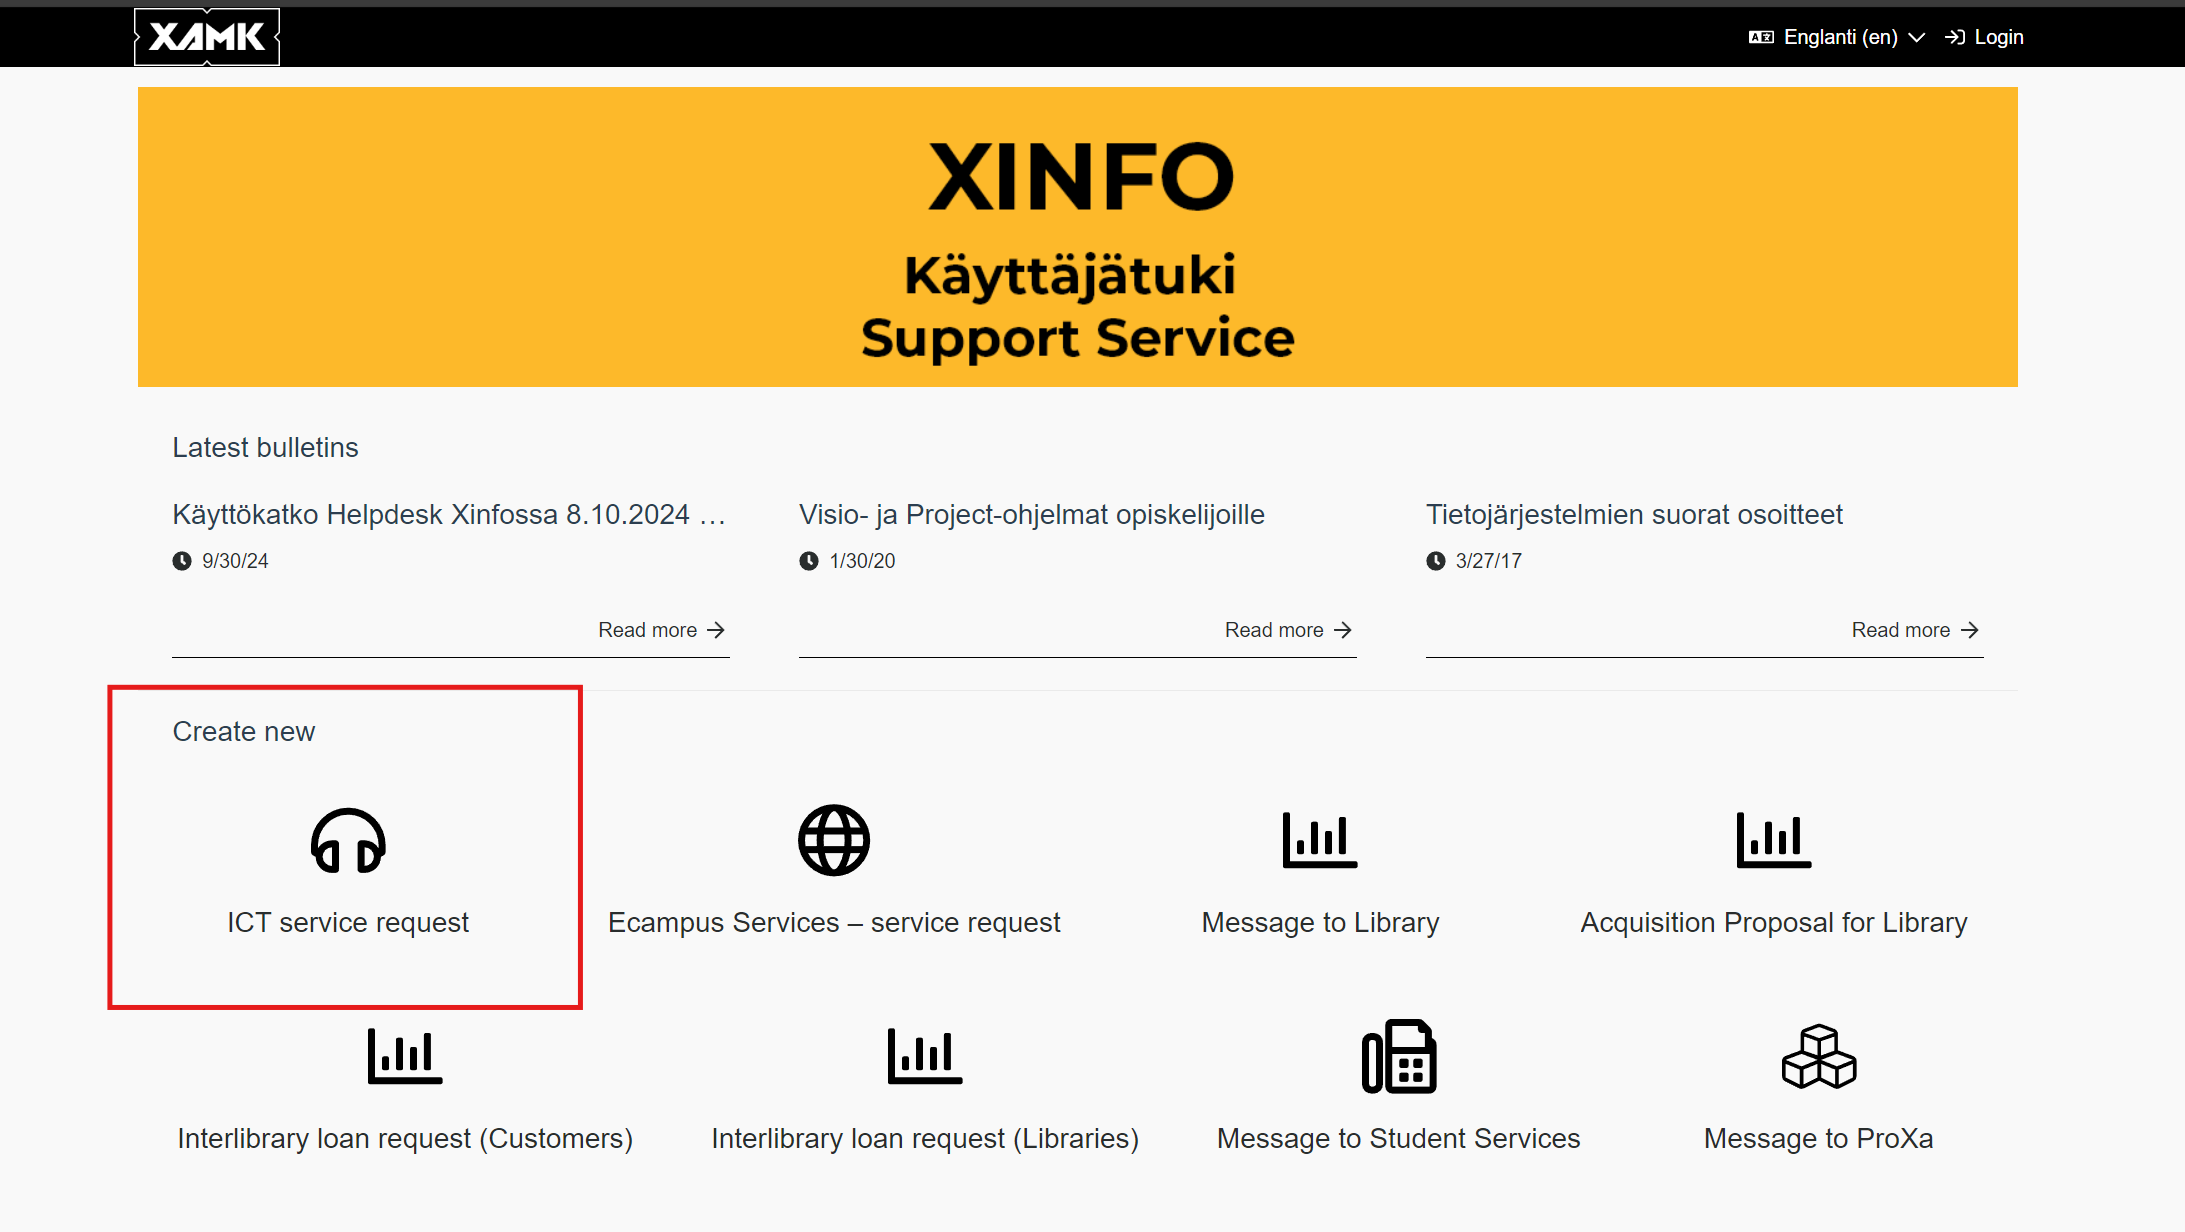2185x1232 pixels.
Task: Open the Tietojärjestelmien suorat osoitteet bulletin
Action: click(x=1633, y=514)
